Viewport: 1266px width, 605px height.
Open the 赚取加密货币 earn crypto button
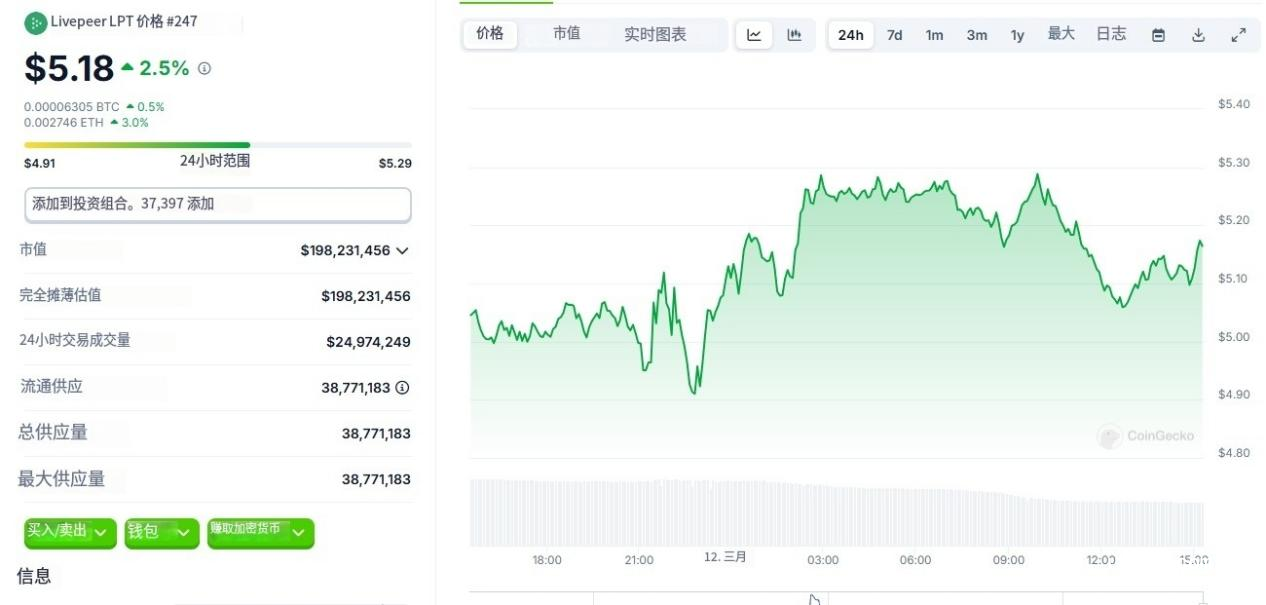pyautogui.click(x=260, y=533)
